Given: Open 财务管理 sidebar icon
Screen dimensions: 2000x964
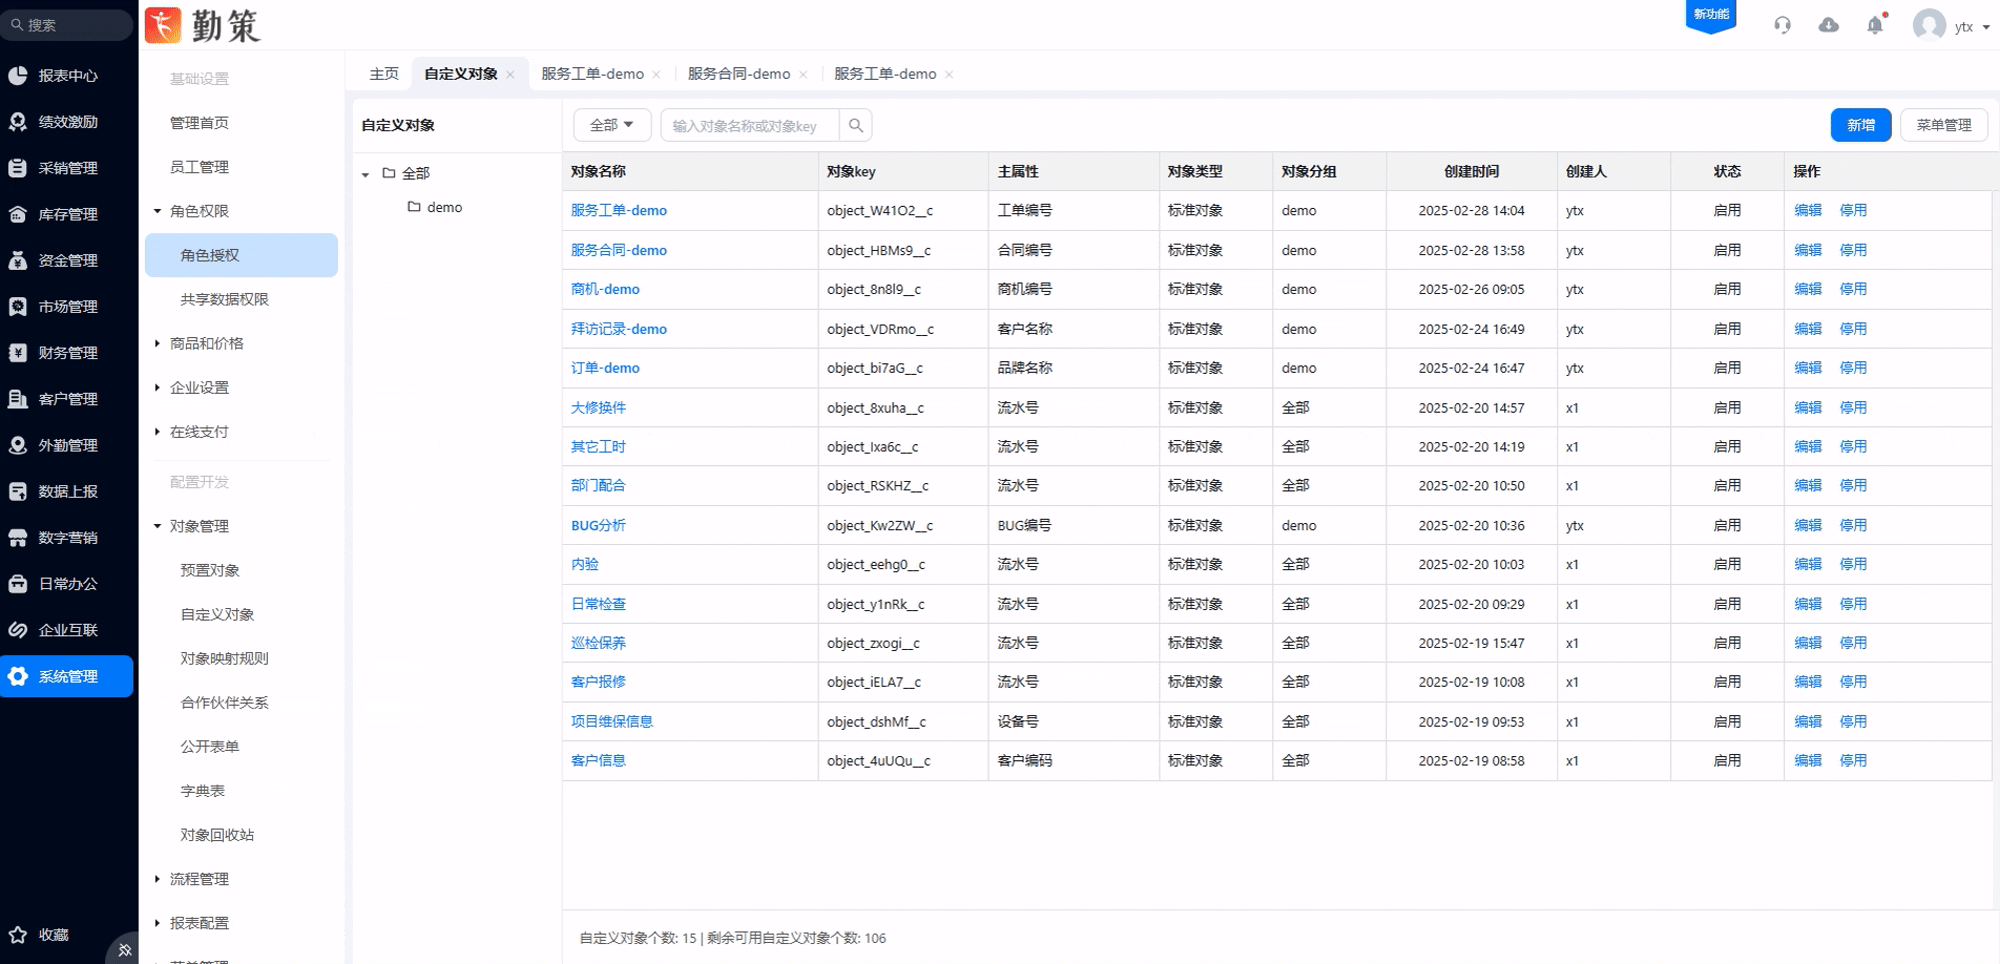Looking at the screenshot, I should [18, 352].
